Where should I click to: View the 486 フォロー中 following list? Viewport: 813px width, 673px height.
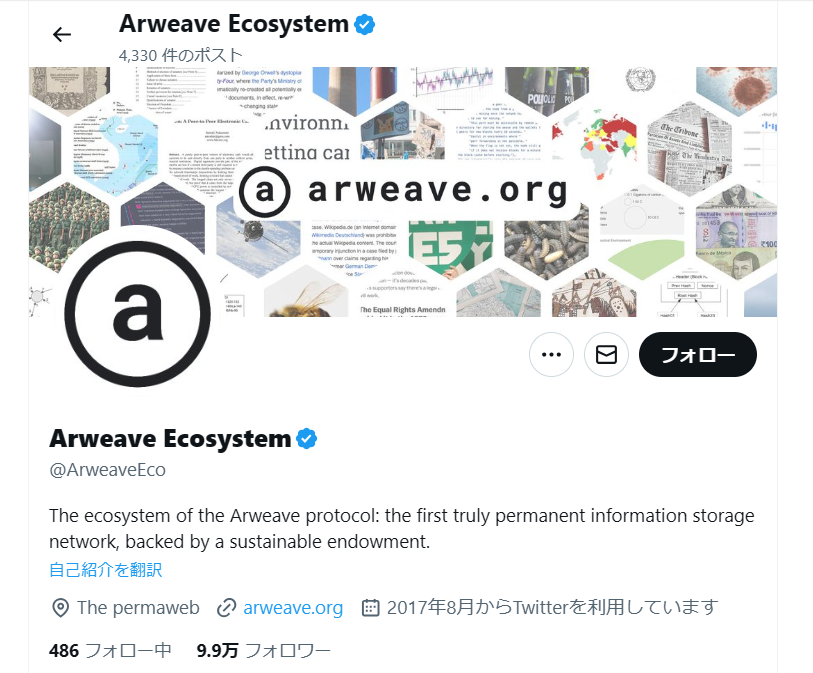110,650
